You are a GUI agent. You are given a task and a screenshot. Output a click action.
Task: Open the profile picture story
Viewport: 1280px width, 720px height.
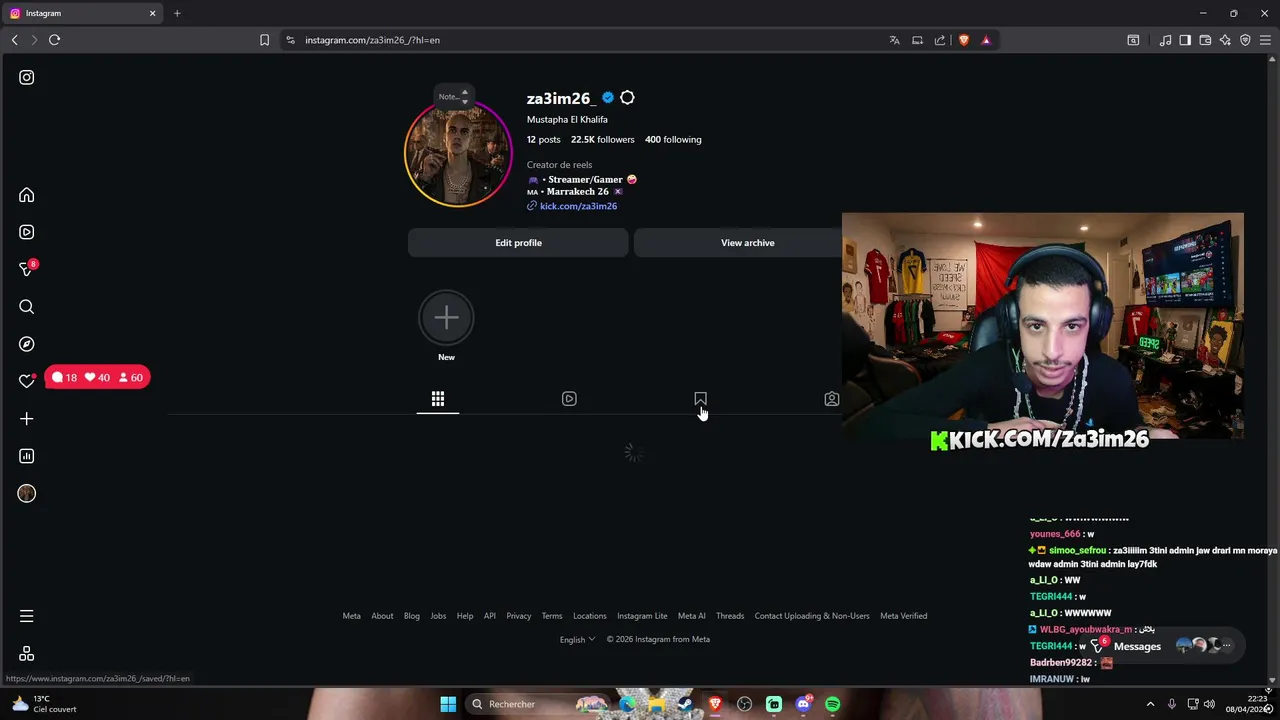tap(458, 154)
